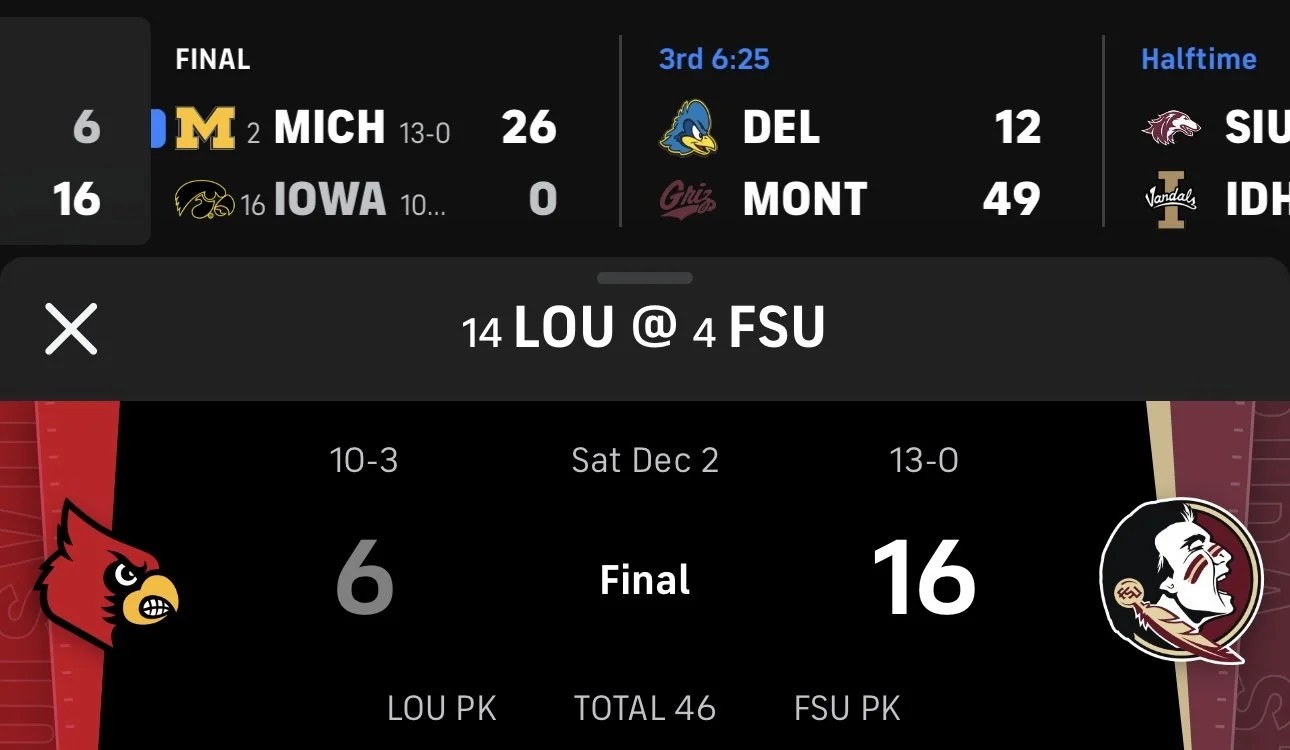
Task: Tap the SIU Salukis logo
Action: click(1171, 128)
